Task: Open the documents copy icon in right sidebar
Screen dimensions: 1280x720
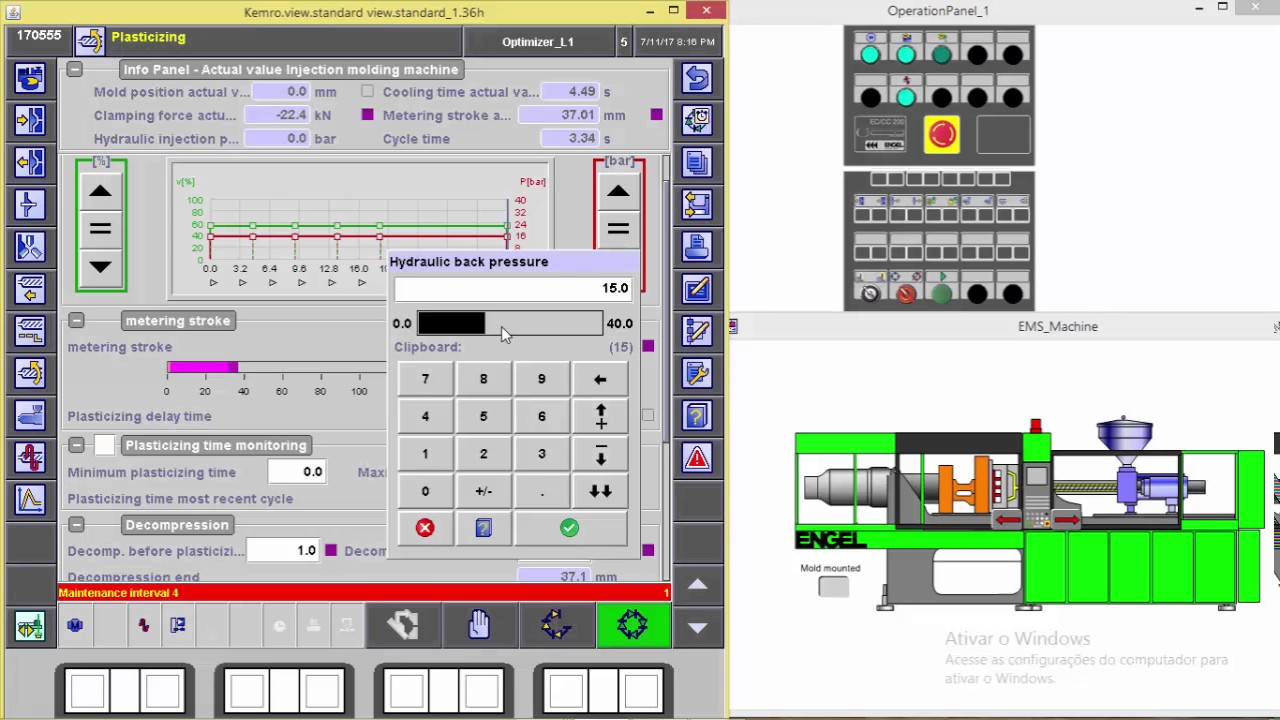Action: click(697, 161)
